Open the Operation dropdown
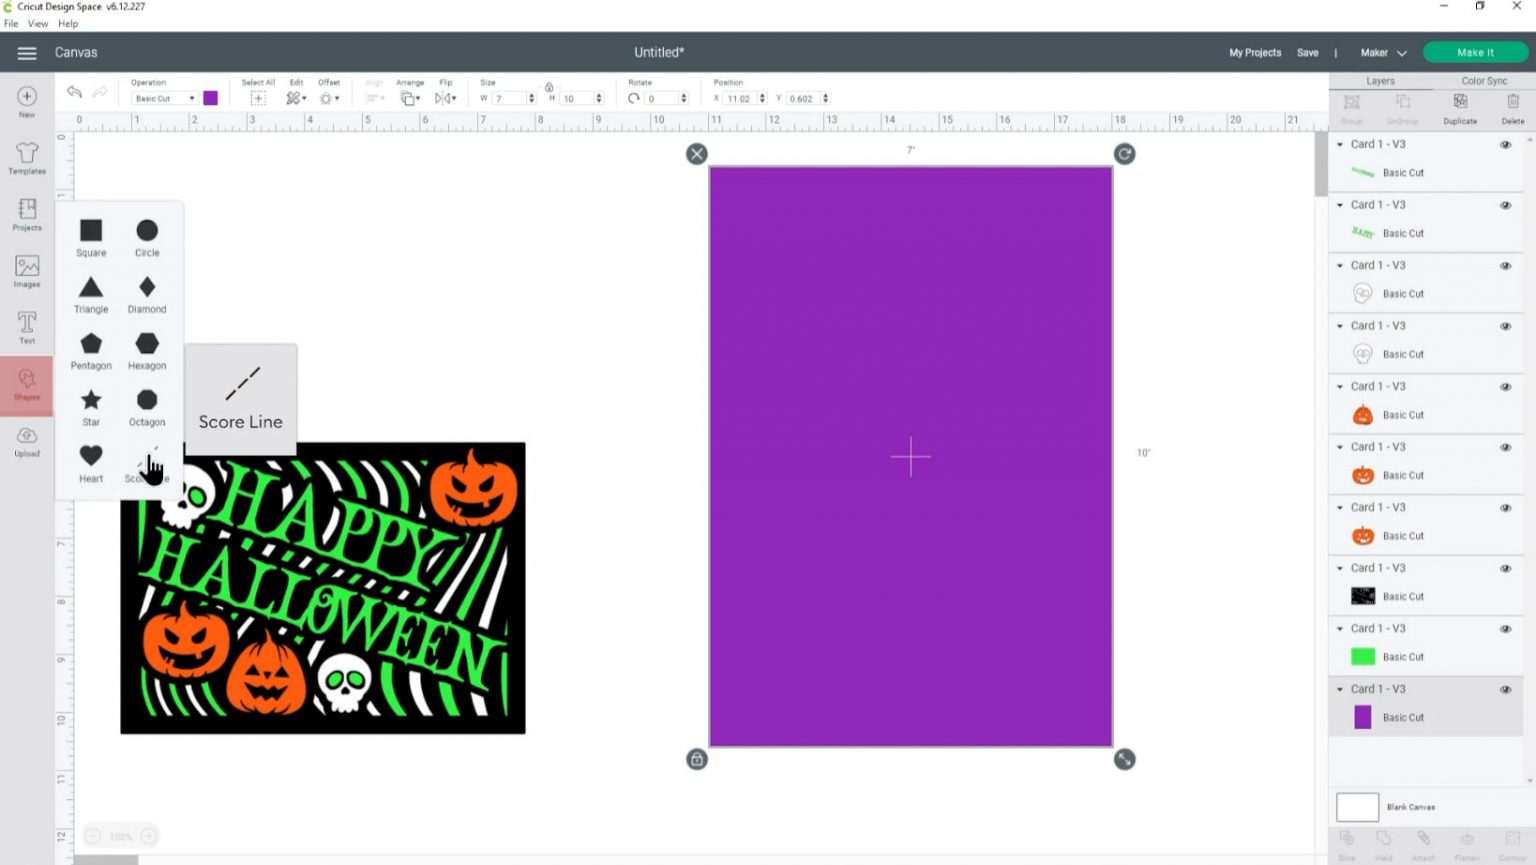 [x=165, y=98]
